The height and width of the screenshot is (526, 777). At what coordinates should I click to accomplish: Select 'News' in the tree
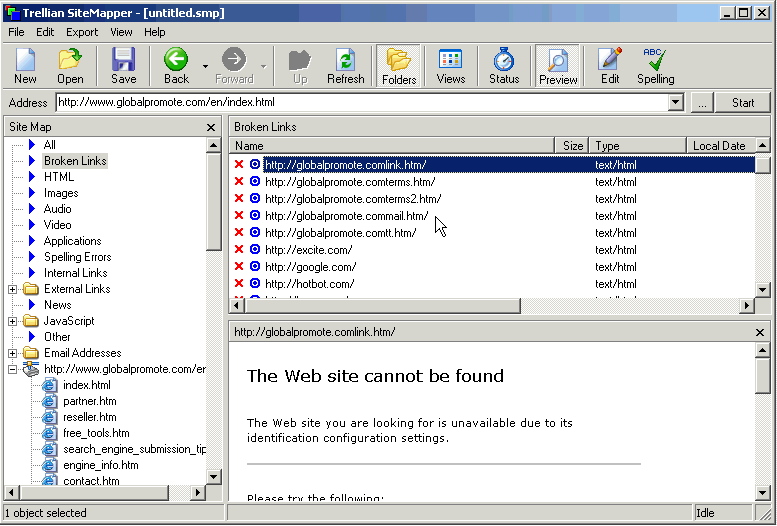[57, 305]
